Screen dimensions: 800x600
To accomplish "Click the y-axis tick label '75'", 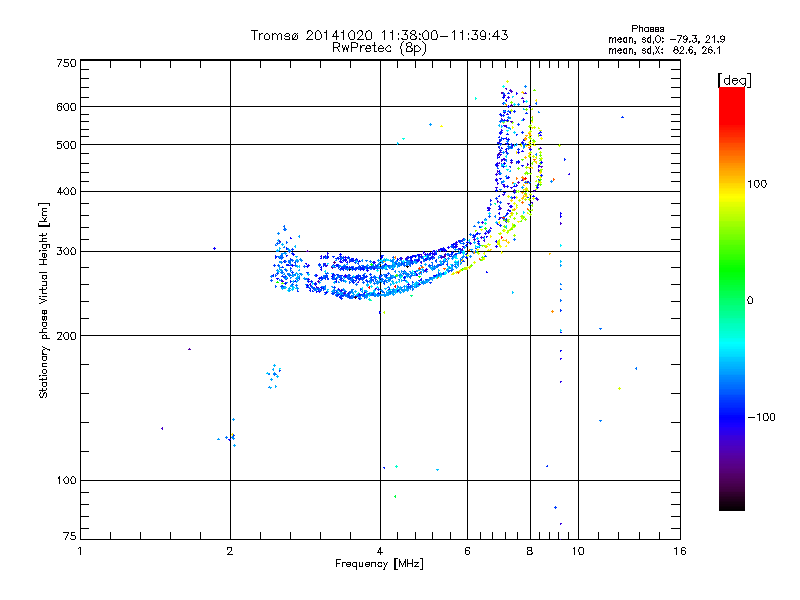I will tap(70, 536).
